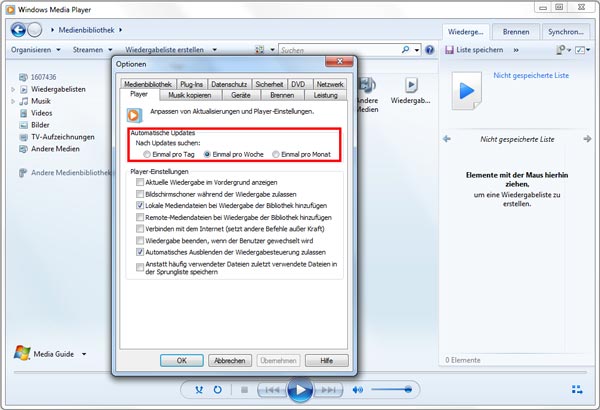The width and height of the screenshot is (600, 410).
Task: Click the clear list pane icon
Action: (561, 50)
